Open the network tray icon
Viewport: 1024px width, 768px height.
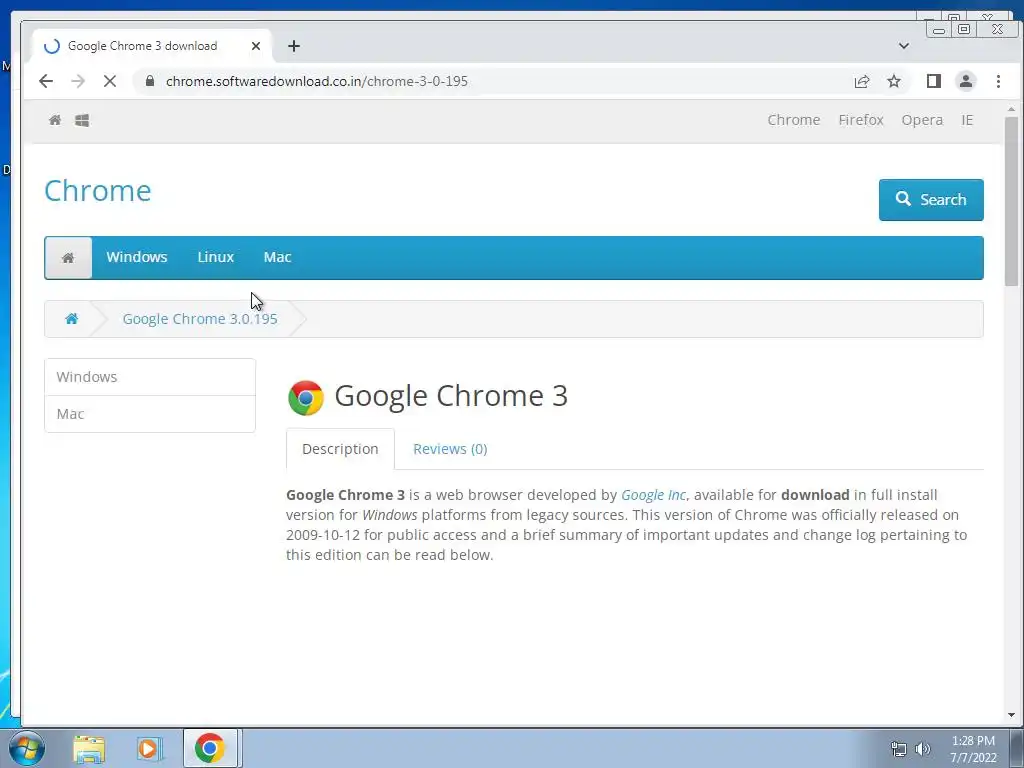[899, 749]
